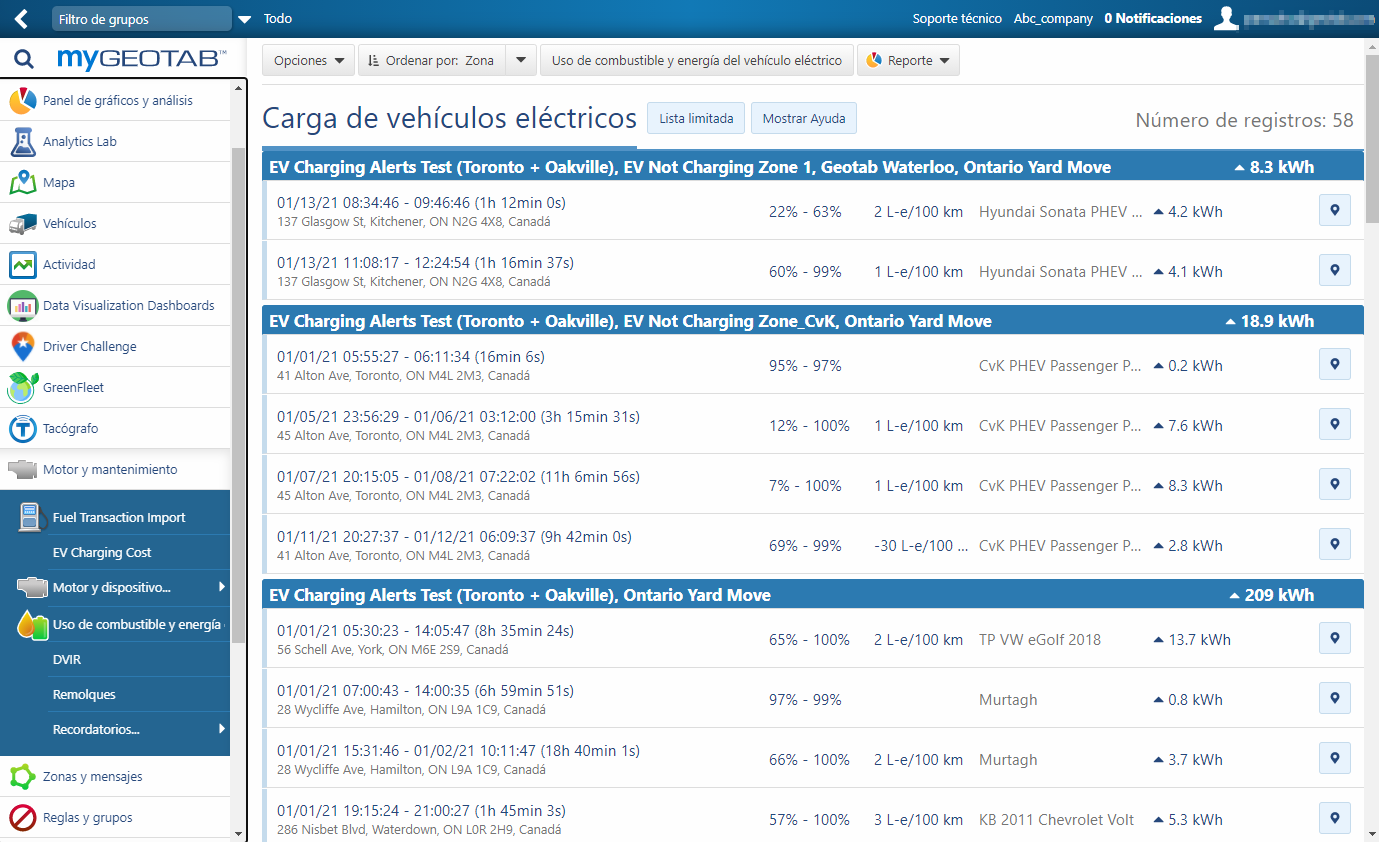1379x842 pixels.
Task: Click the Driver Challenge star icon
Action: pyautogui.click(x=23, y=347)
